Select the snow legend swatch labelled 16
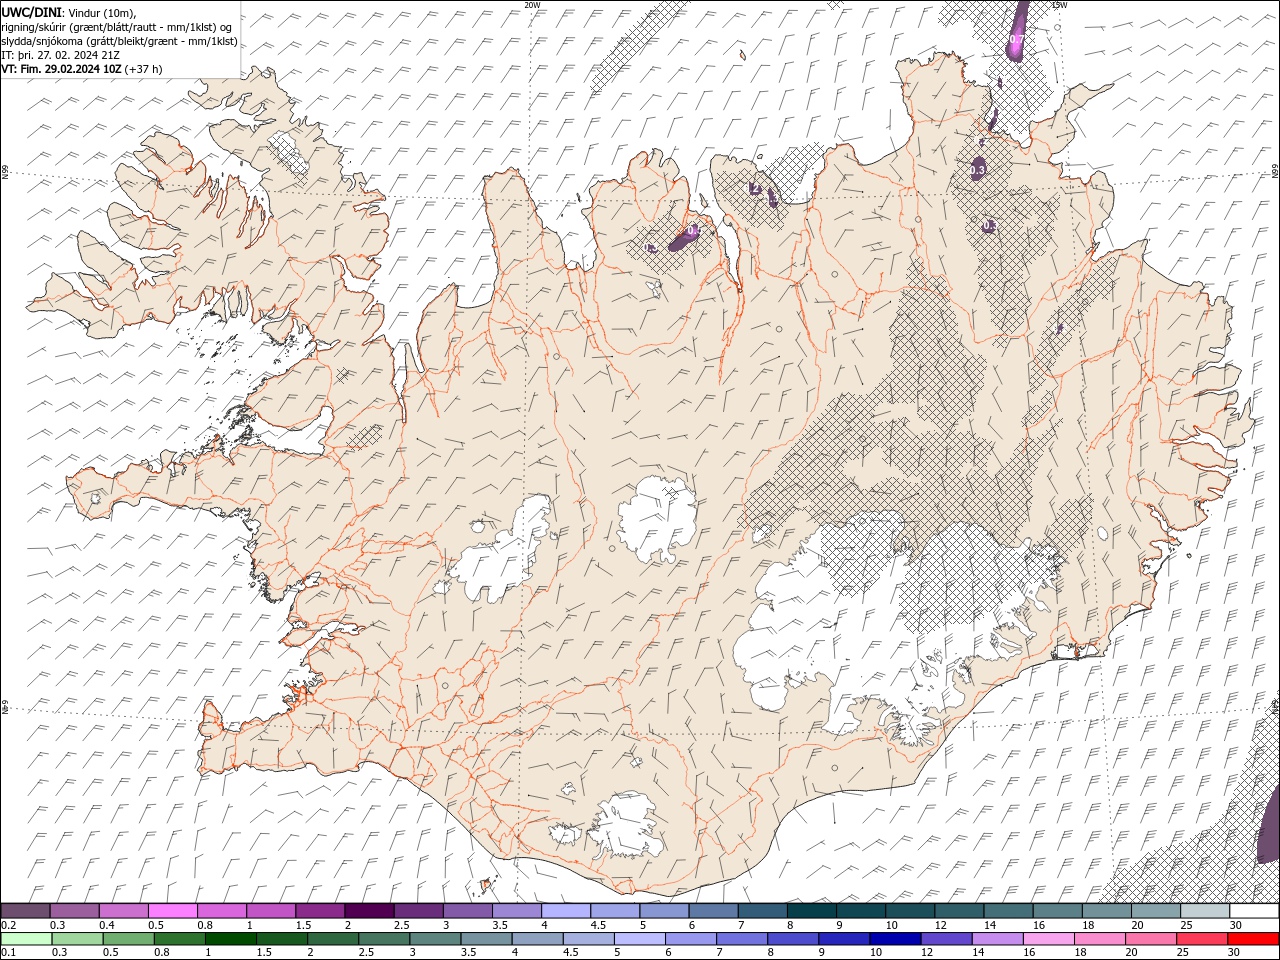This screenshot has width=1280, height=960. pos(1057,911)
